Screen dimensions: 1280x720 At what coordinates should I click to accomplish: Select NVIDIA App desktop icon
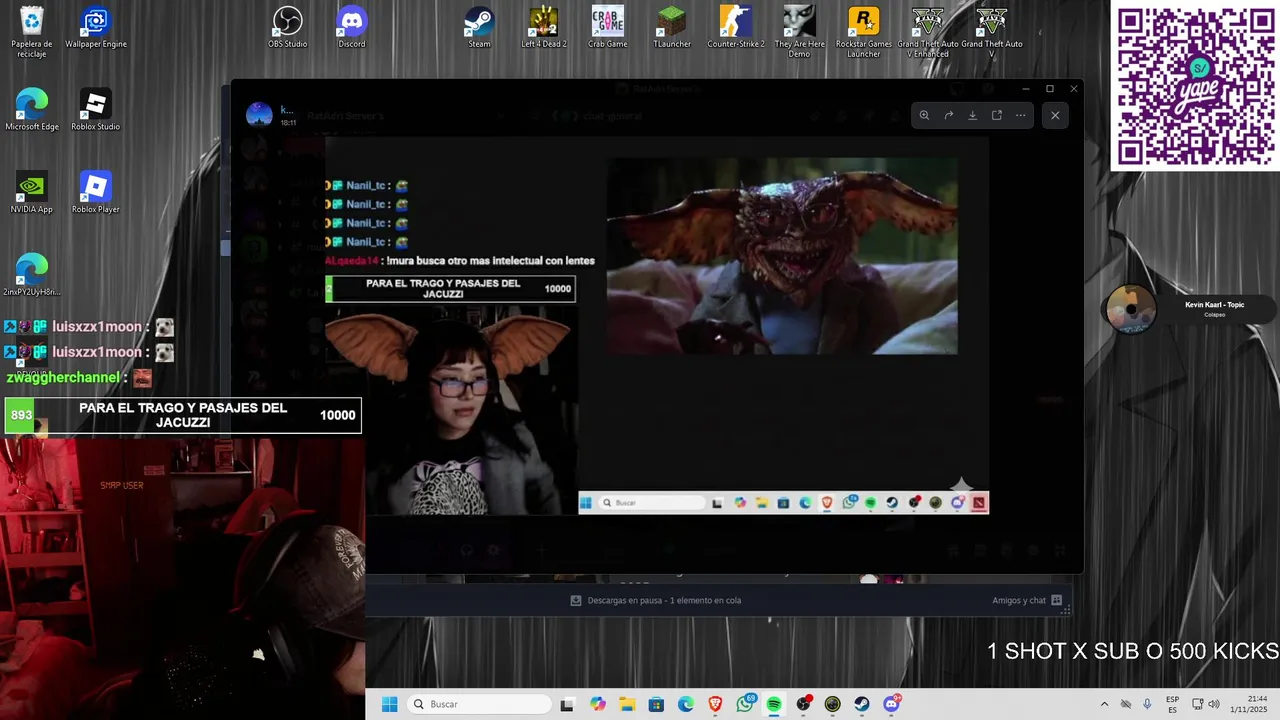tap(32, 193)
